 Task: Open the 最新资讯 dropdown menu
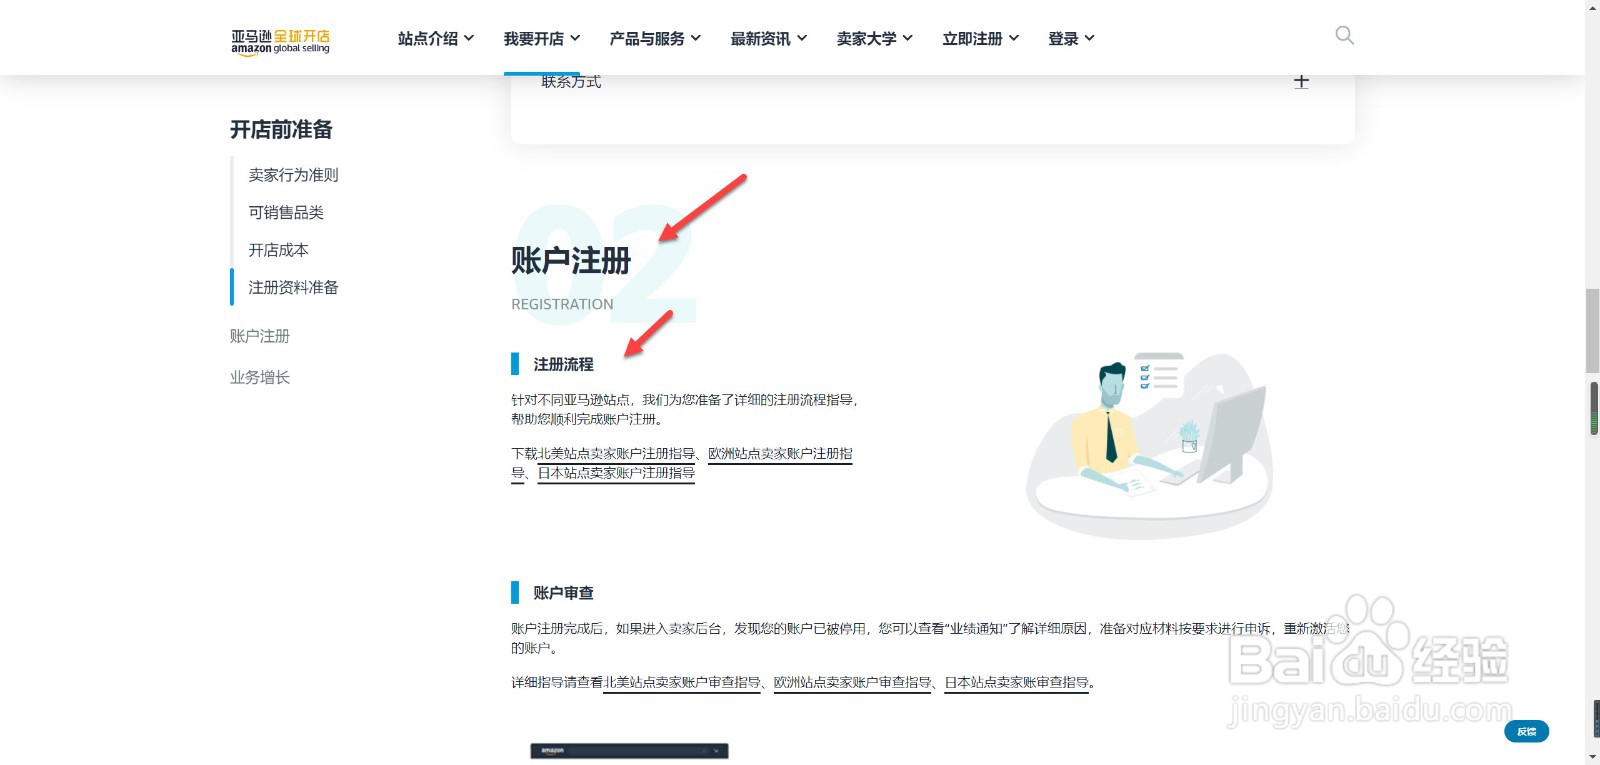[x=769, y=38]
